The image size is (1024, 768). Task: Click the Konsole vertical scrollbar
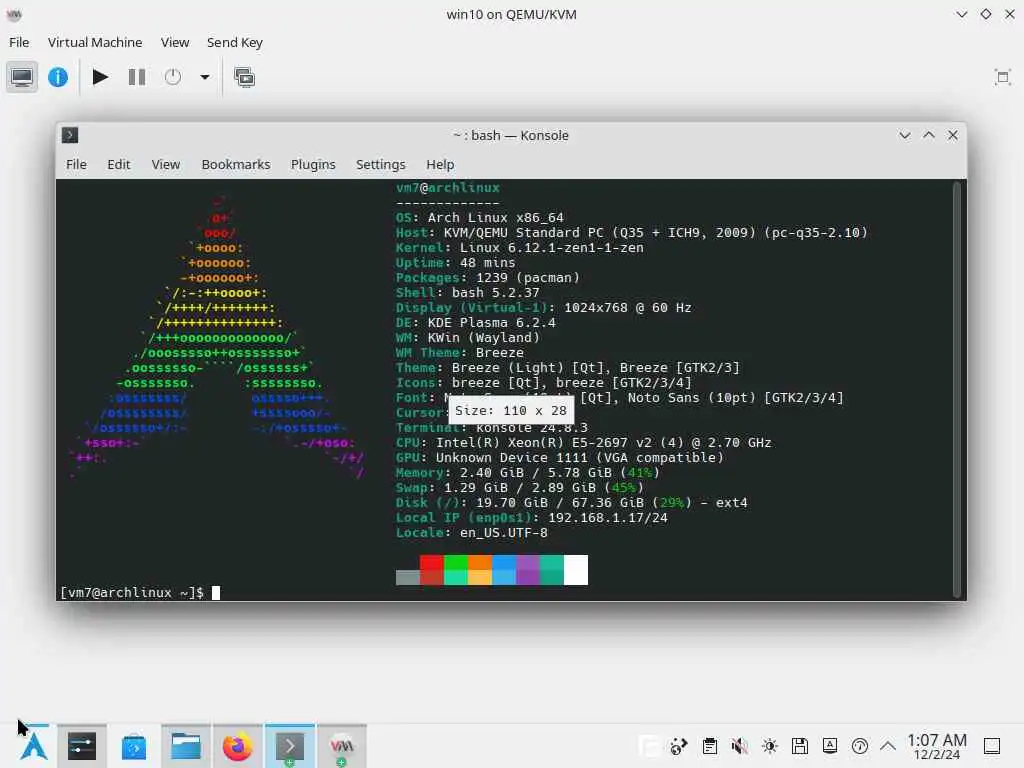pyautogui.click(x=957, y=390)
